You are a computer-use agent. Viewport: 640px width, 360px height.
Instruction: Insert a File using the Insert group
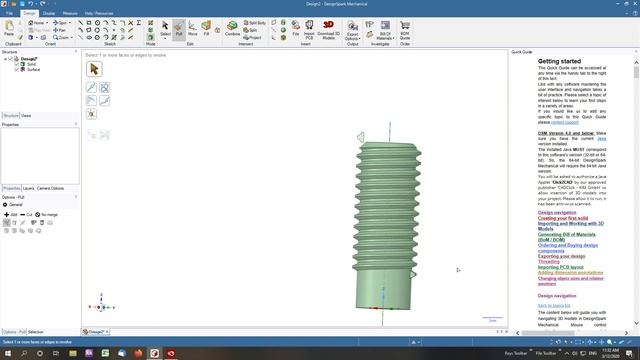pyautogui.click(x=296, y=29)
